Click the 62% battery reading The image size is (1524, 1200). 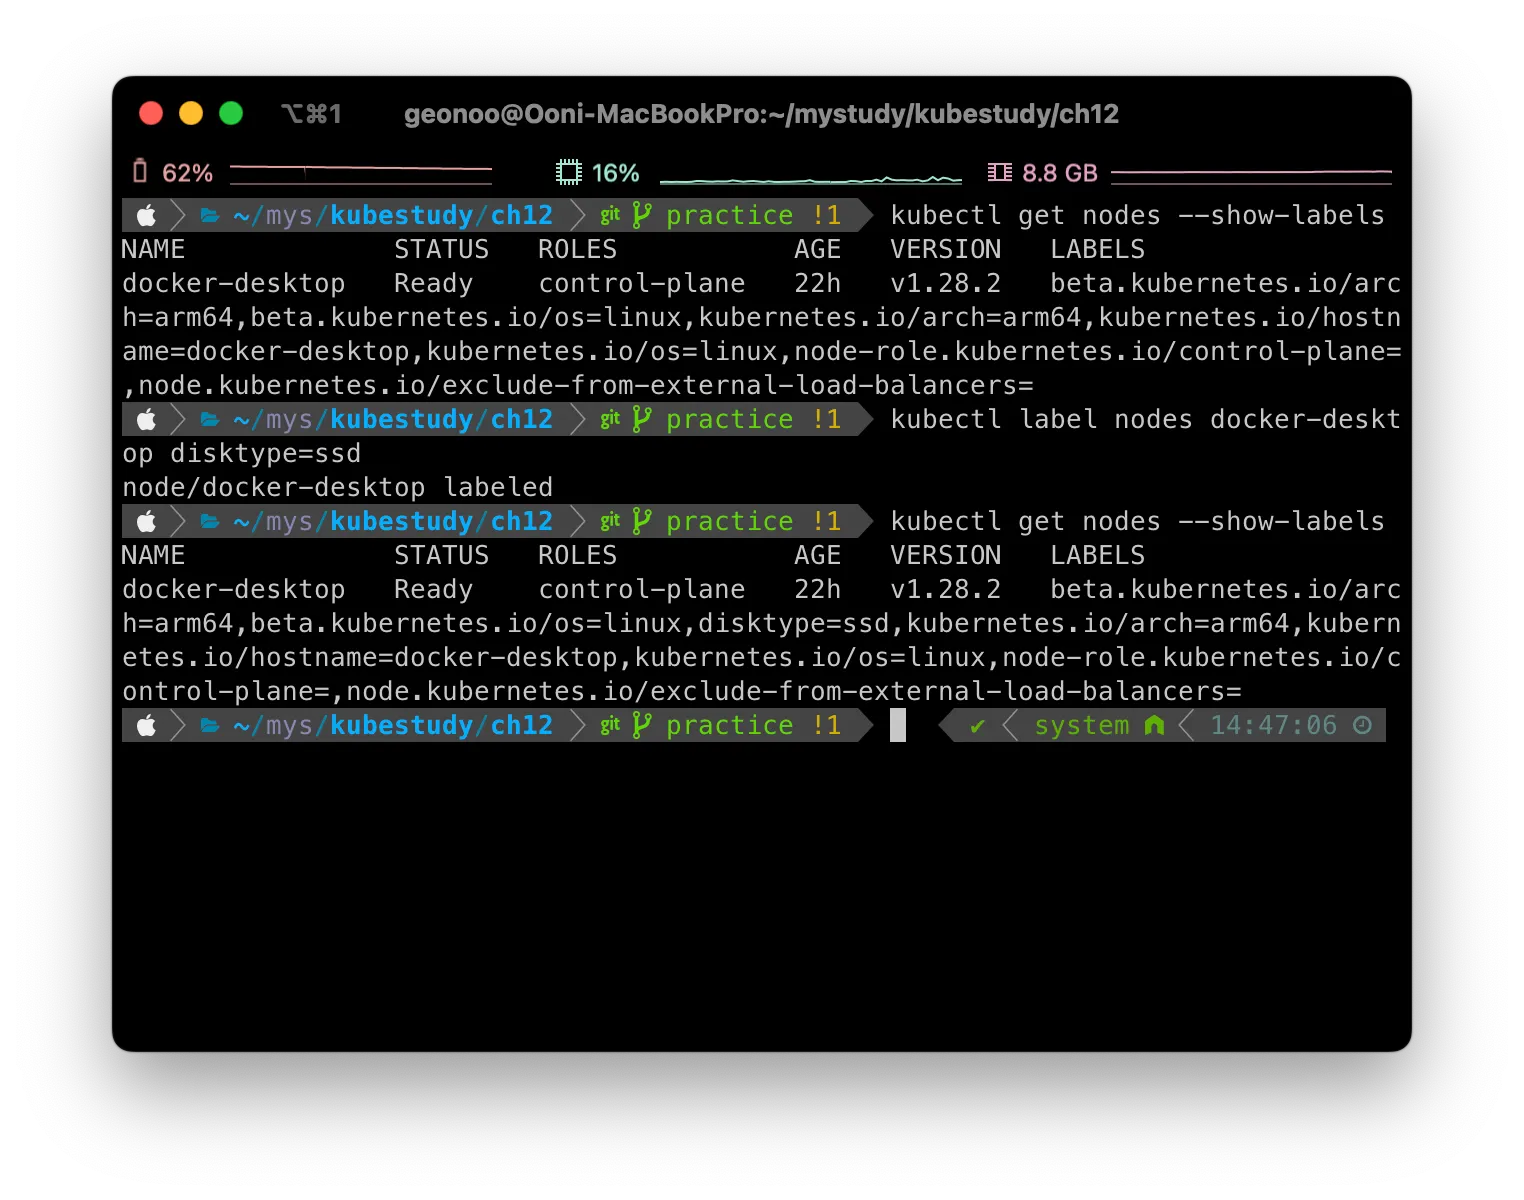[188, 173]
